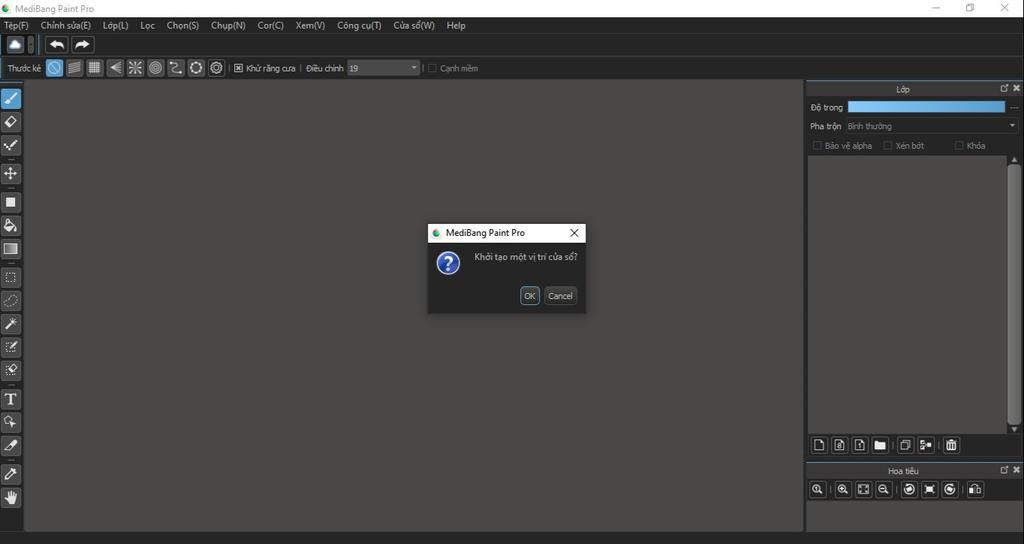Open the Tệp(F) menu
Image resolution: width=1024 pixels, height=544 pixels.
pyautogui.click(x=16, y=25)
